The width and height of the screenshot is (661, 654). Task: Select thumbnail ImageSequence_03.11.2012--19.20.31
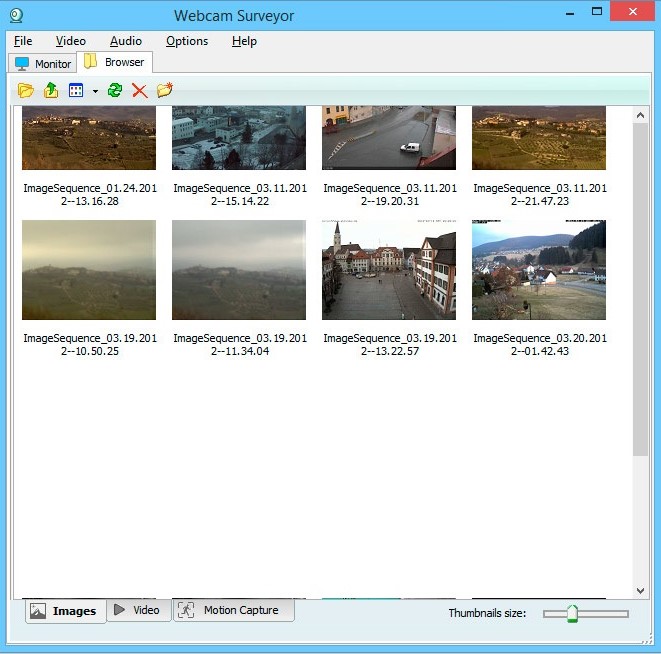tap(389, 138)
